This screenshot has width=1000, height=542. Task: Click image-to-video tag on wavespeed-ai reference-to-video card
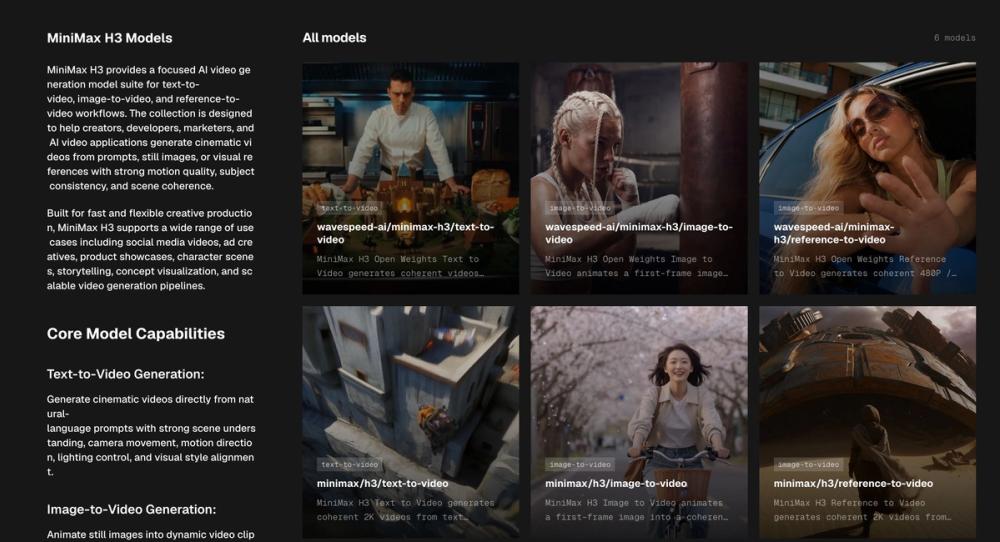click(x=808, y=208)
